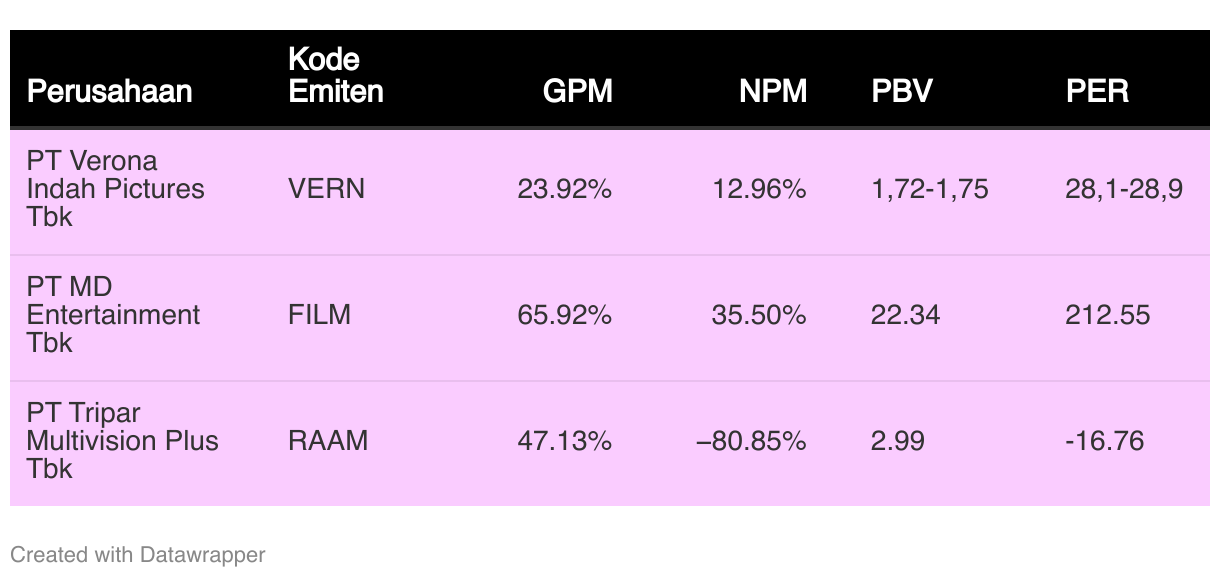Select the -16.76 PER value
Screen dimensions: 1220x578
(1104, 441)
